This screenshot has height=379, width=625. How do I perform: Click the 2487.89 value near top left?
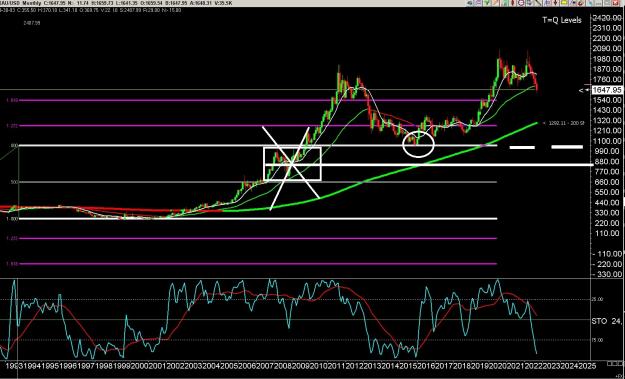32,23
